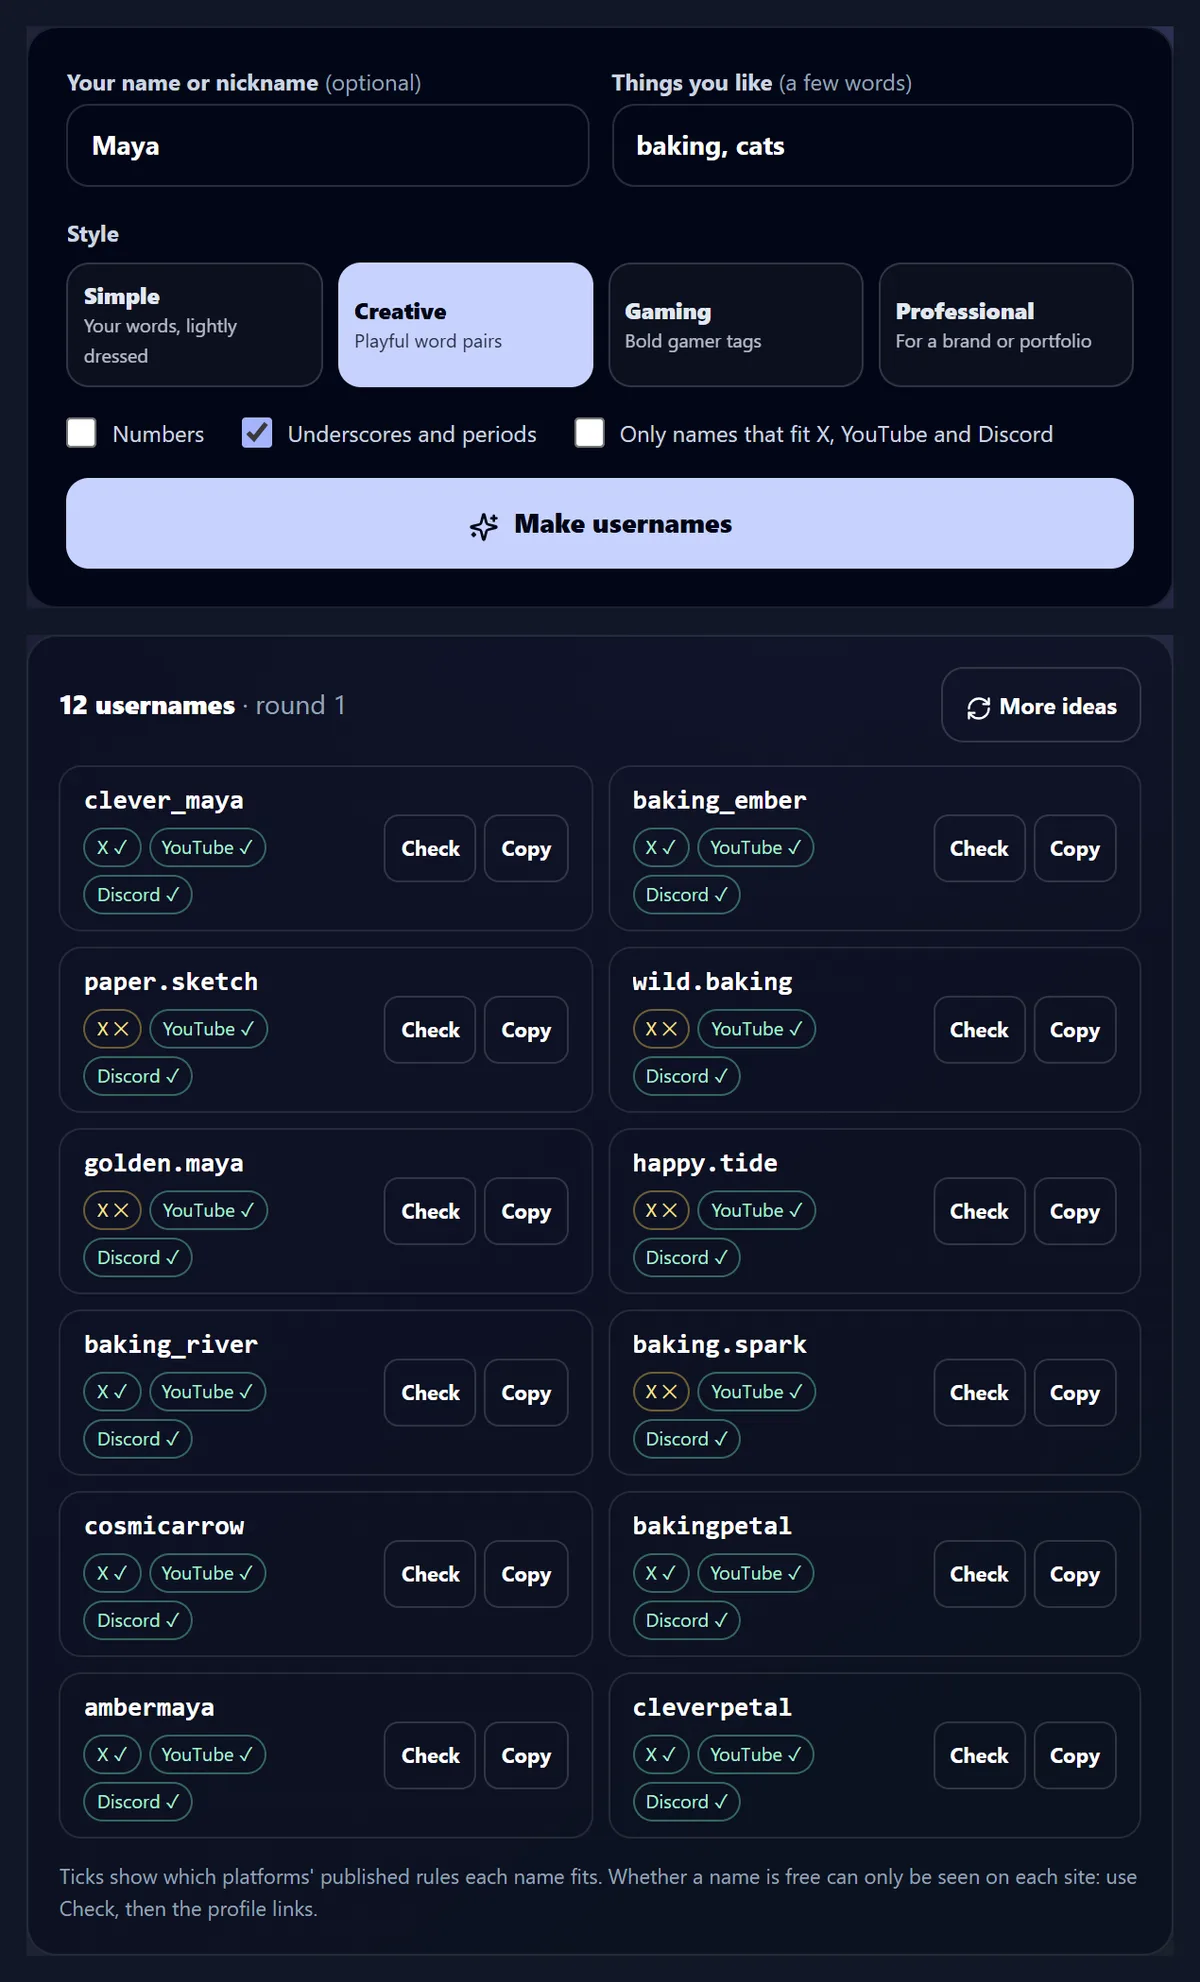Copy the paper.sketch username

[x=526, y=1030]
